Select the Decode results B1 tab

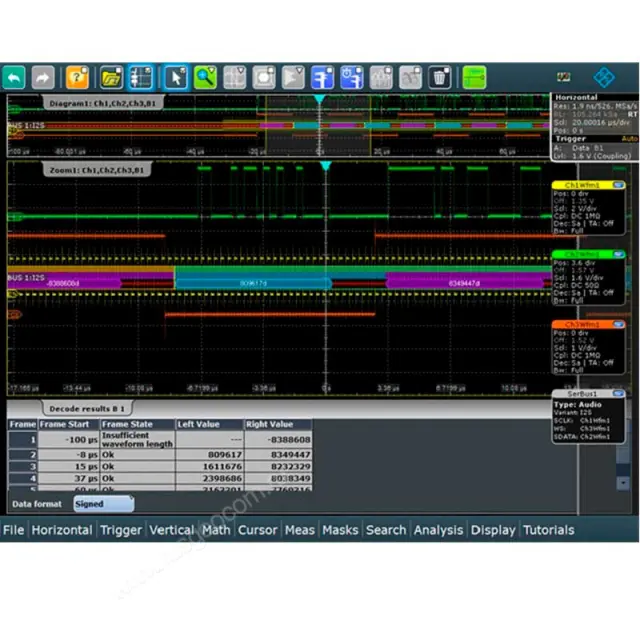click(x=88, y=408)
